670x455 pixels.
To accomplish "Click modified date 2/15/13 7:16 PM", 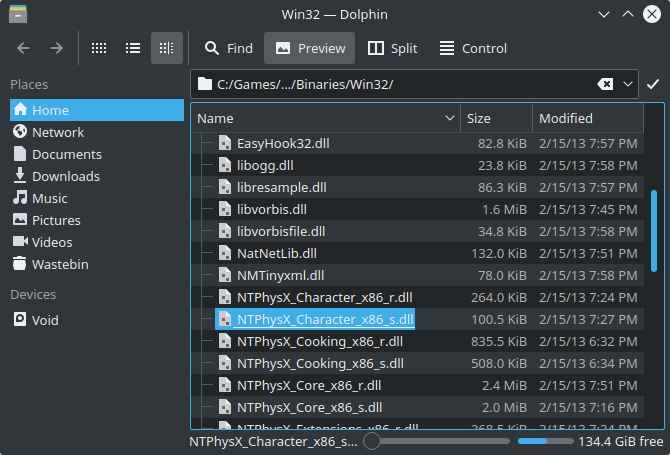I will 588,408.
